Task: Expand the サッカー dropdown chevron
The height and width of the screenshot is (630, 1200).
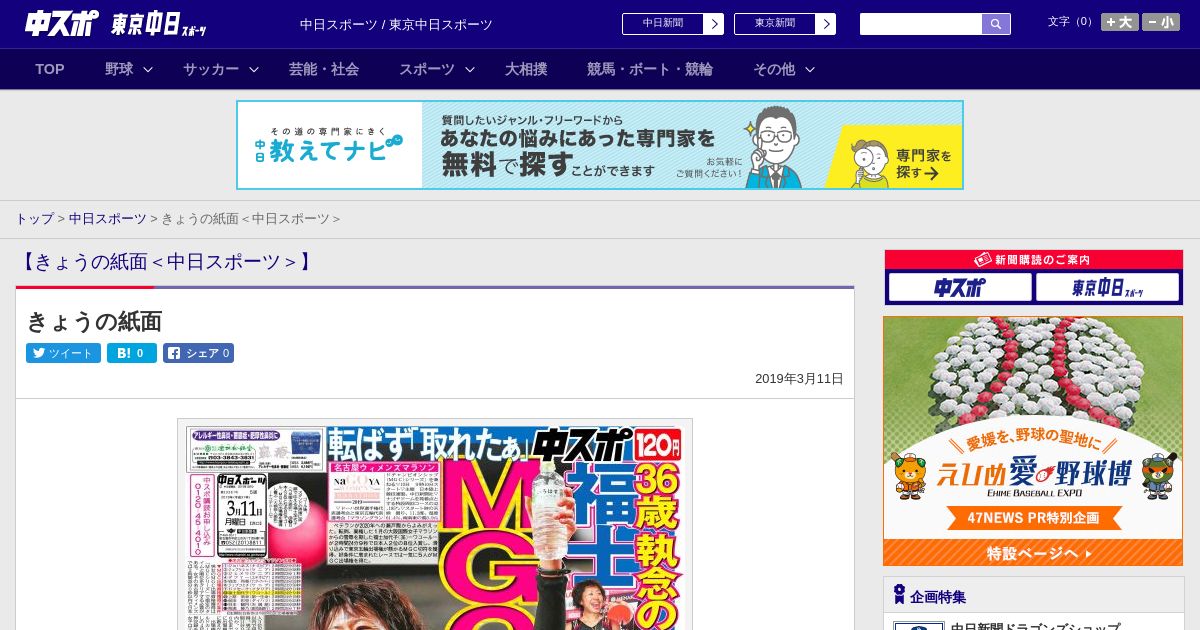Action: point(254,69)
